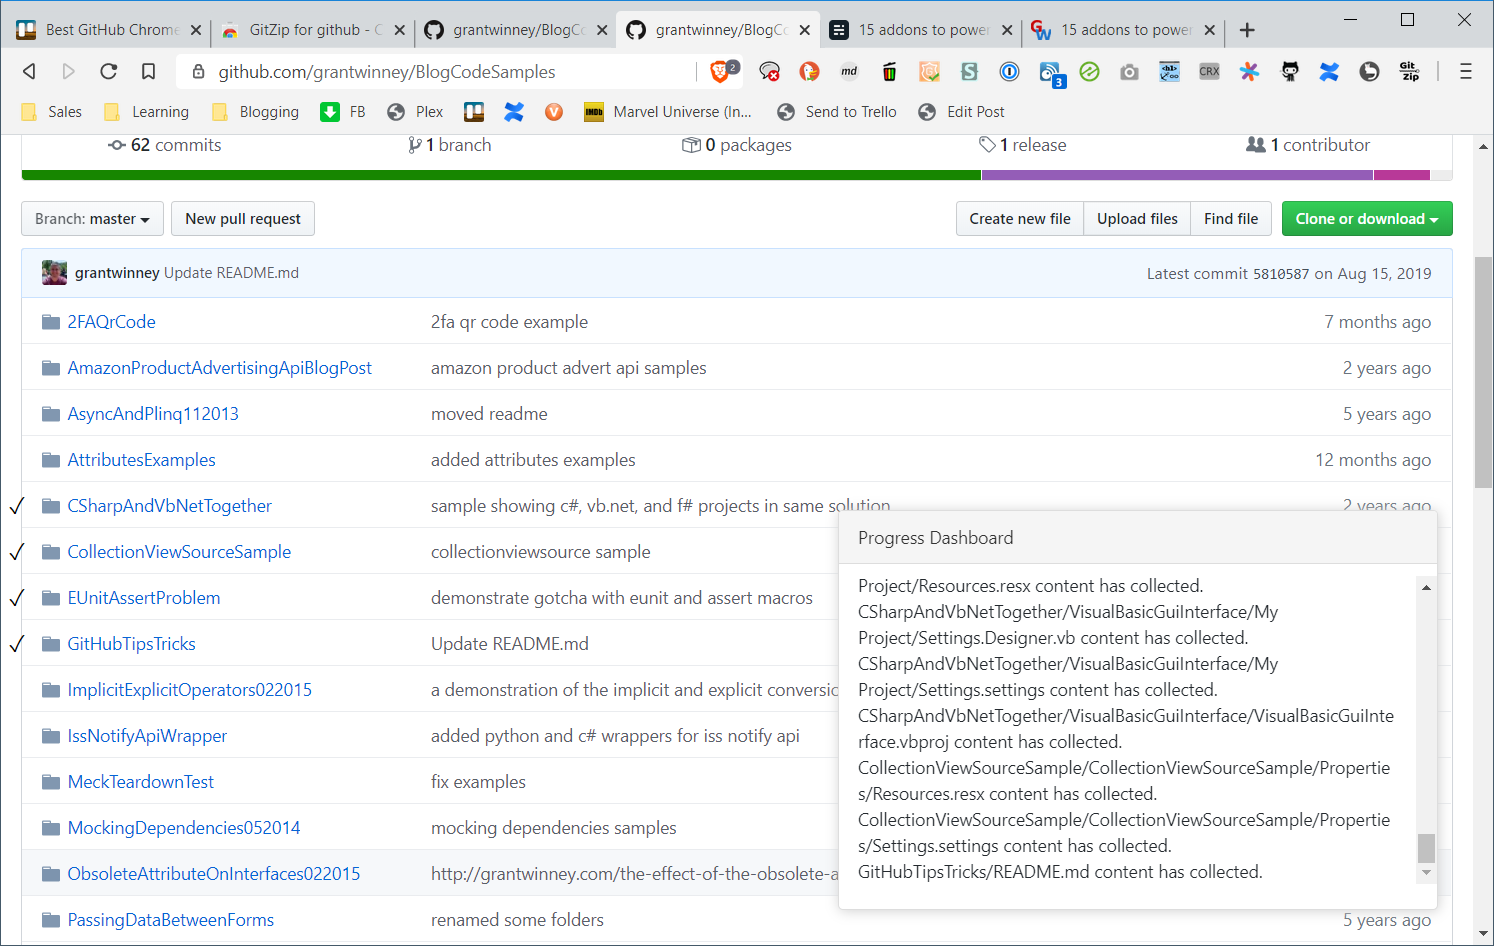Viewport: 1494px width, 946px height.
Task: Click the CRX extension icon
Action: point(1209,71)
